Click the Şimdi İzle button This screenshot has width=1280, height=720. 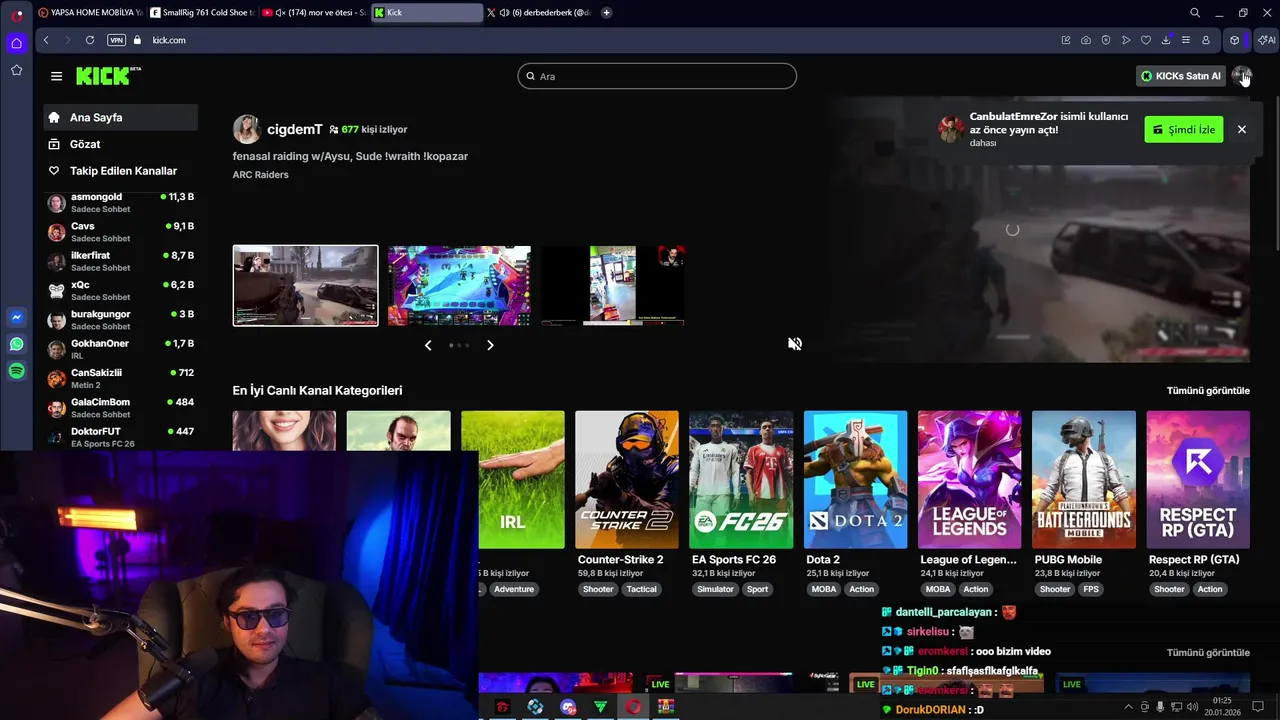[x=1184, y=130]
